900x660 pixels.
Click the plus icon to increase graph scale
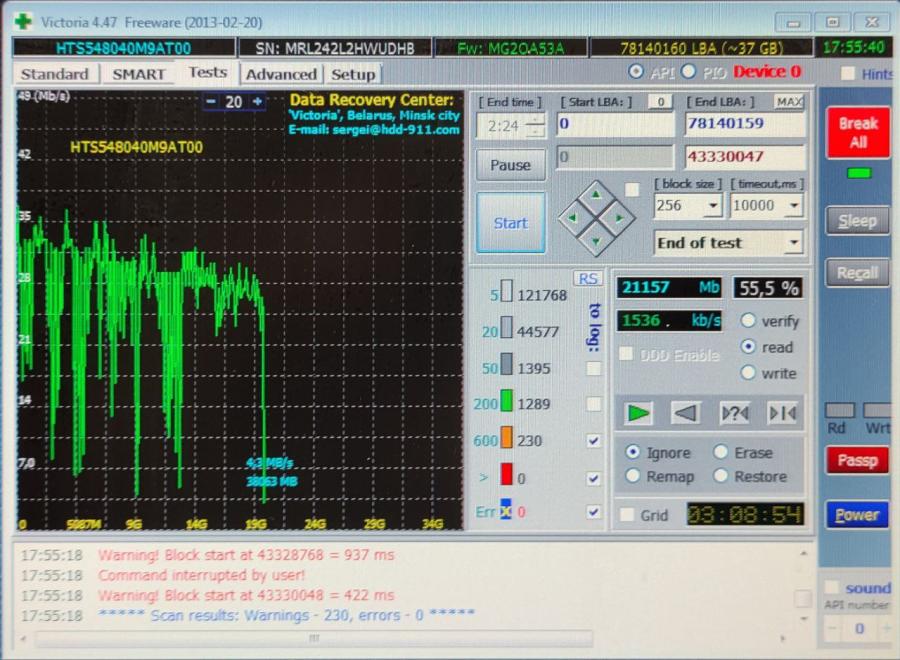click(257, 102)
